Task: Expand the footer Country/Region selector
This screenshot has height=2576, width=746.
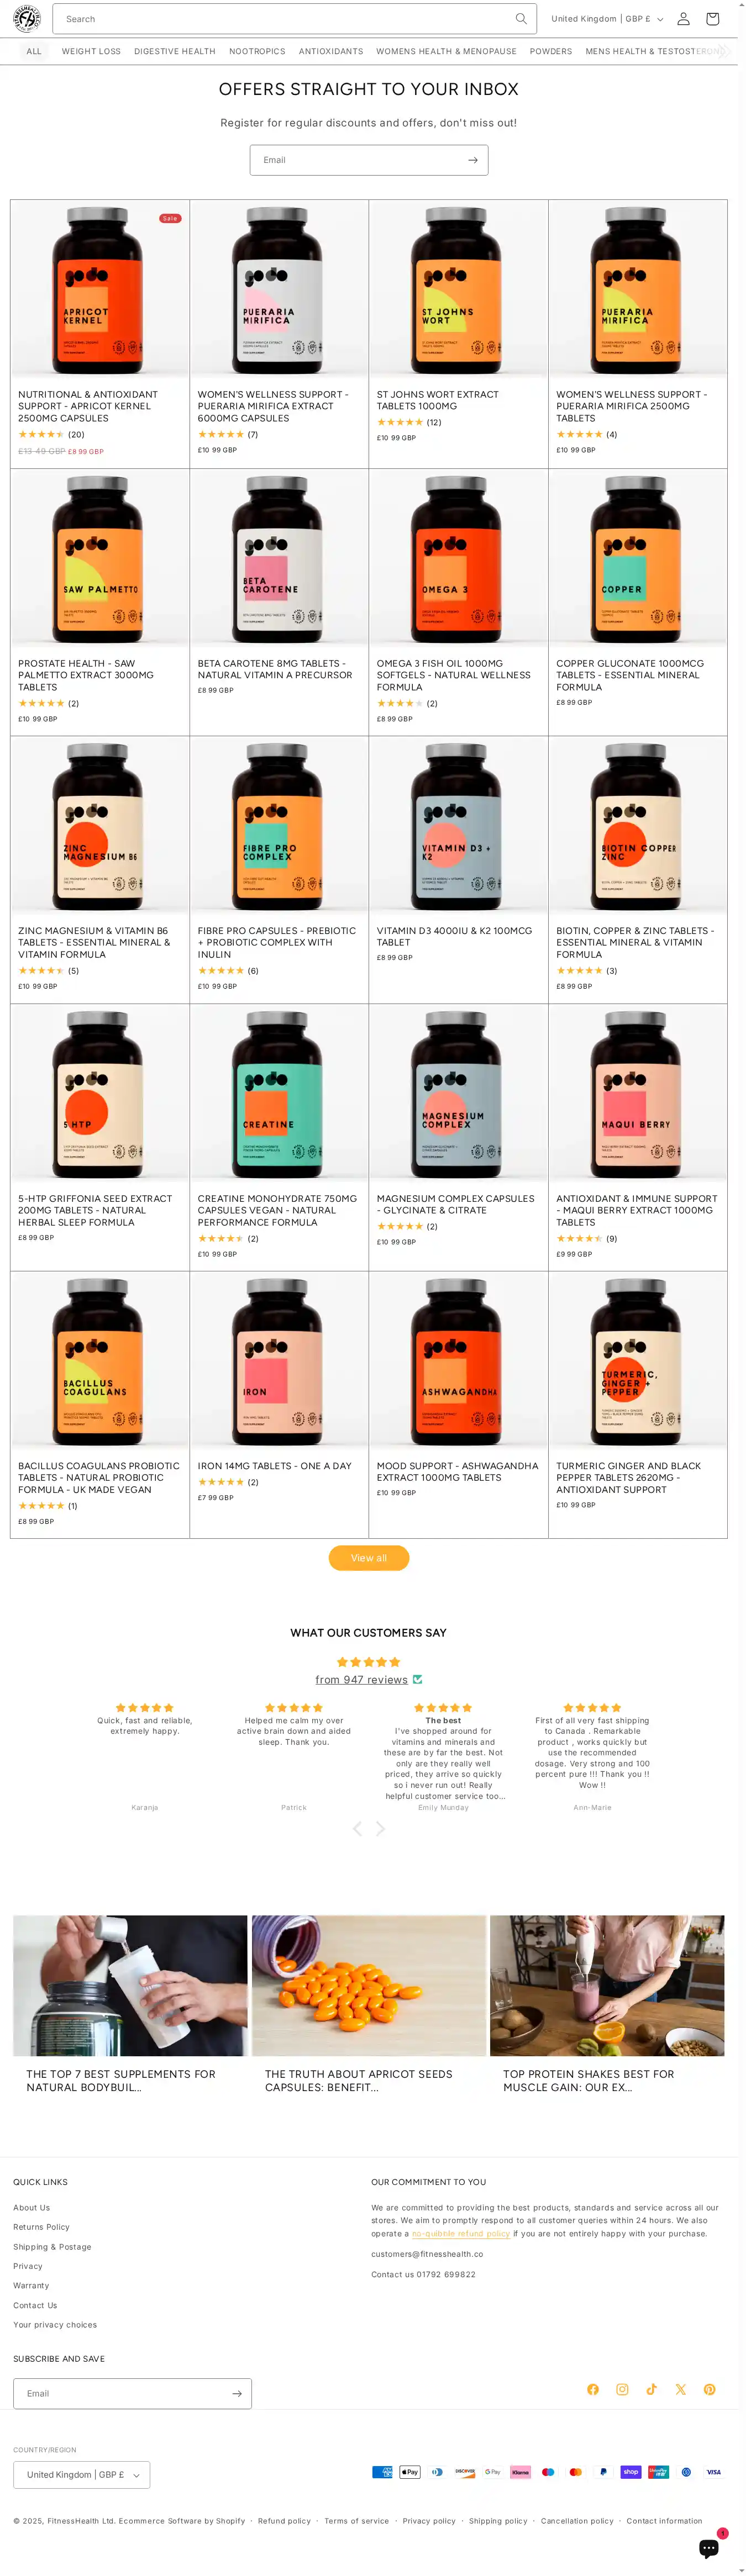Action: coord(82,2474)
